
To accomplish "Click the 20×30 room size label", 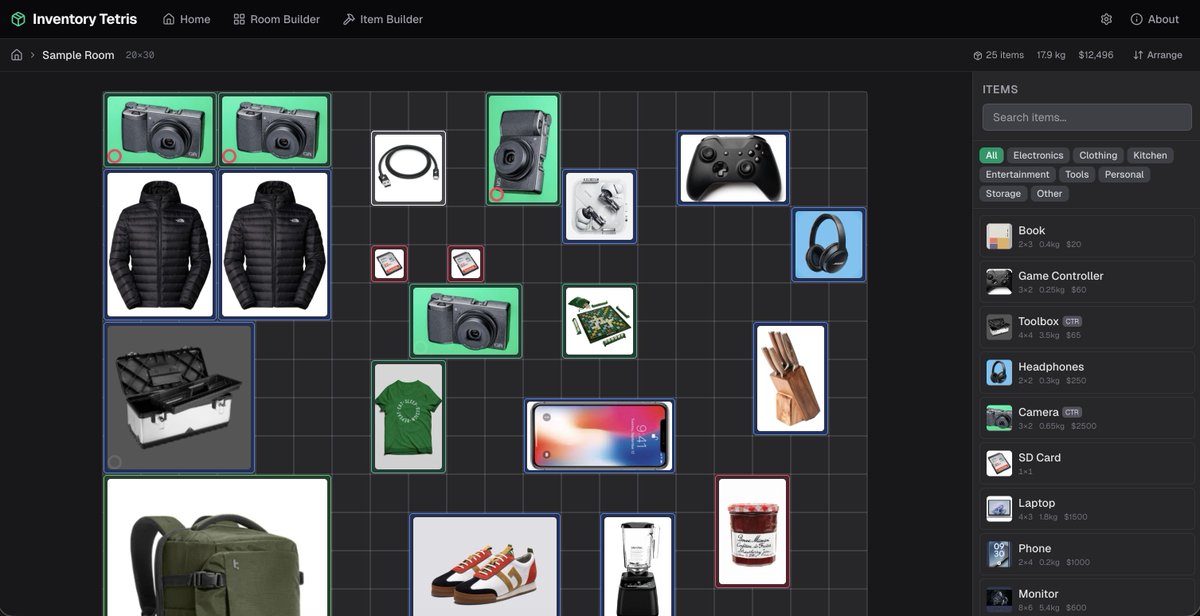I will [140, 55].
